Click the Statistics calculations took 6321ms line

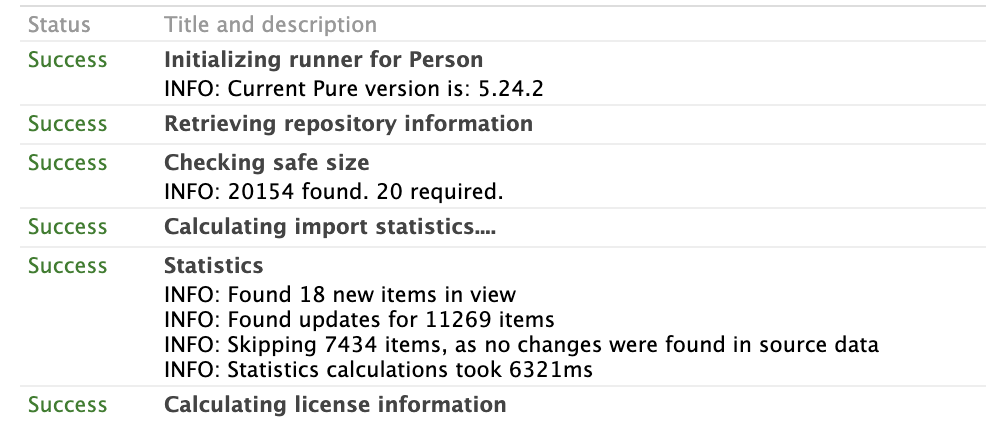(378, 370)
